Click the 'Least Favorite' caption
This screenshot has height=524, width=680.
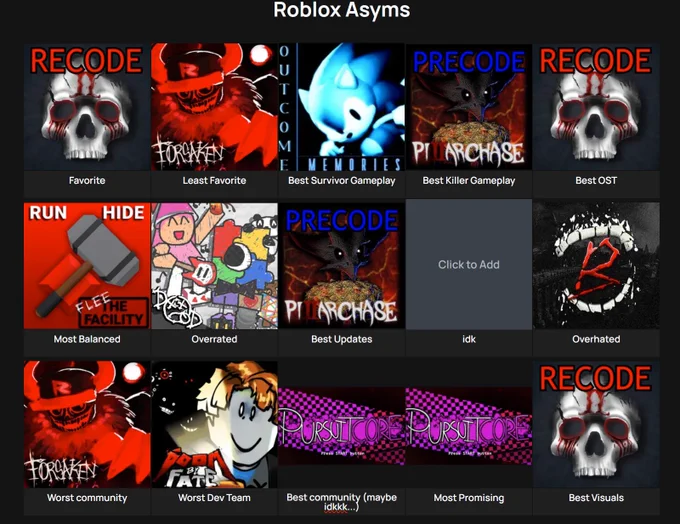[x=214, y=180]
